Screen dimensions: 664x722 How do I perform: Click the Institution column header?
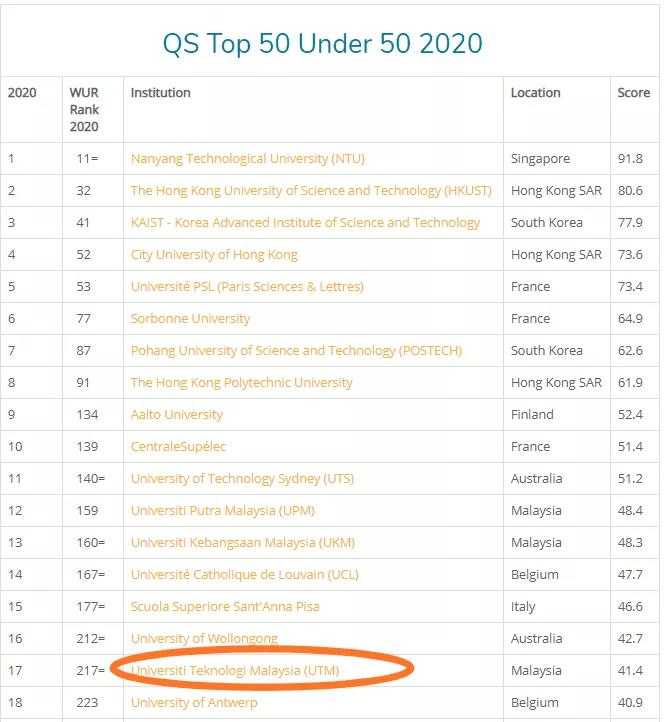tap(161, 93)
